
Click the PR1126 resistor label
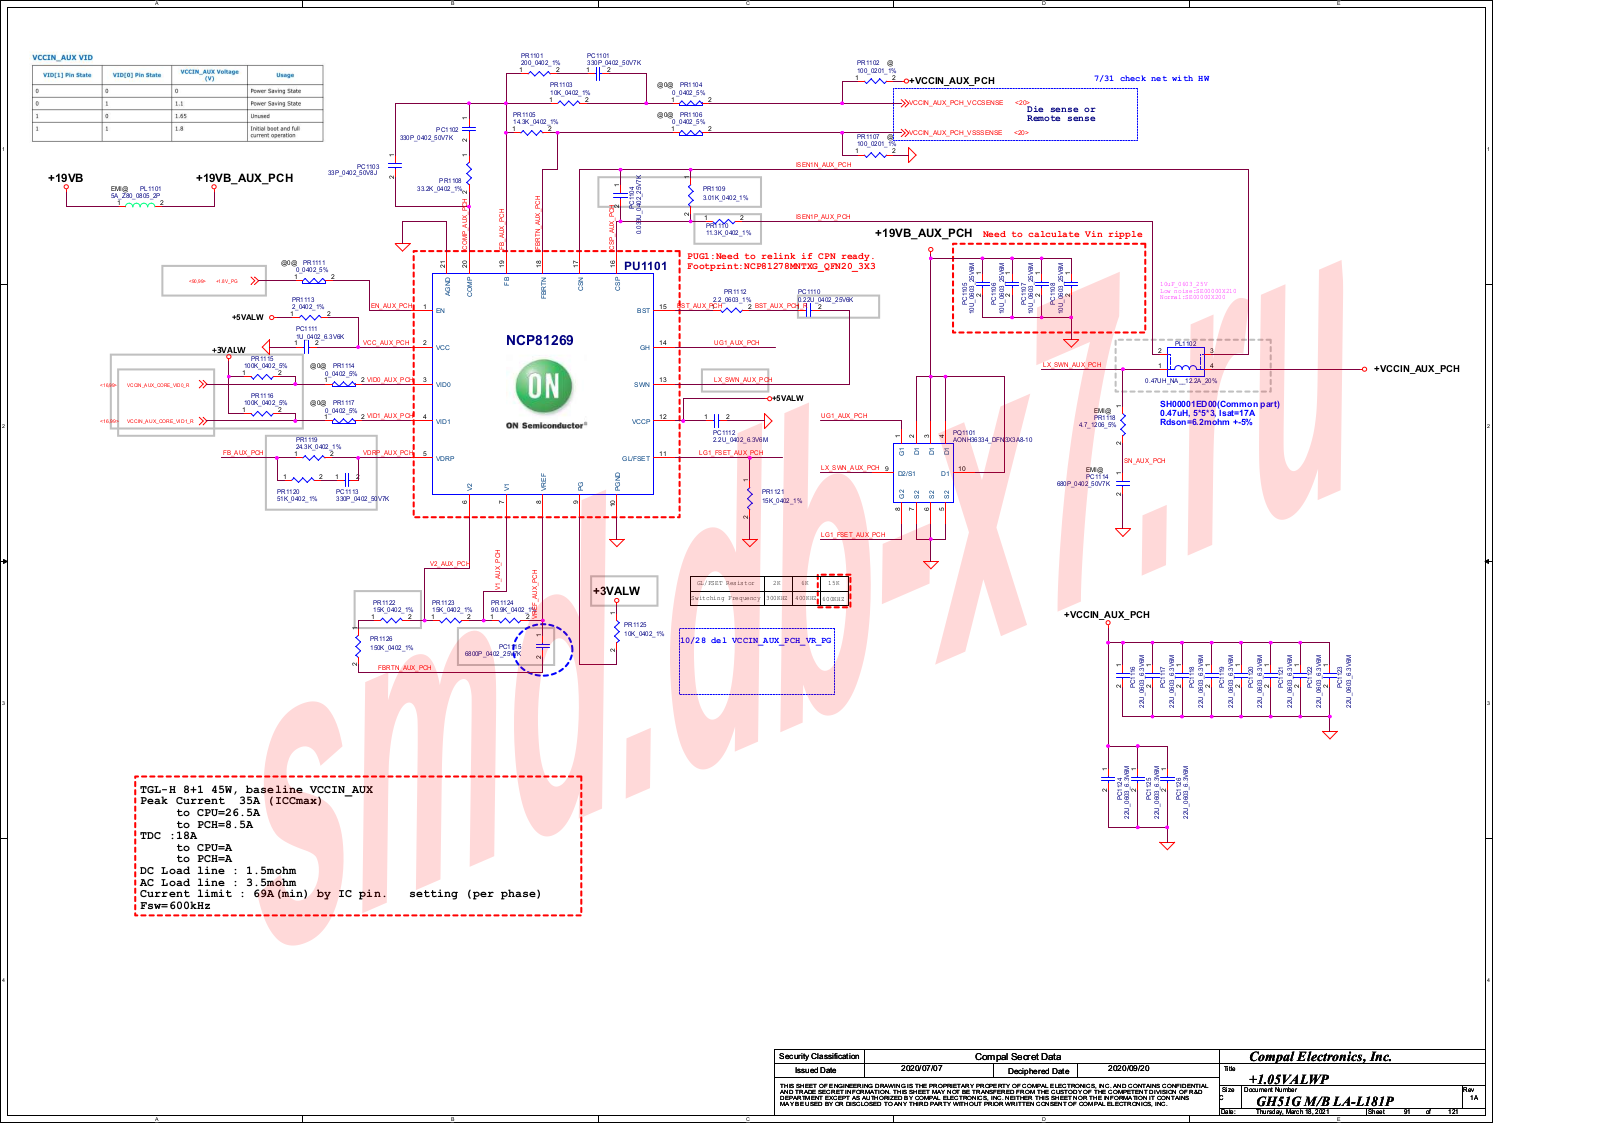tap(381, 639)
